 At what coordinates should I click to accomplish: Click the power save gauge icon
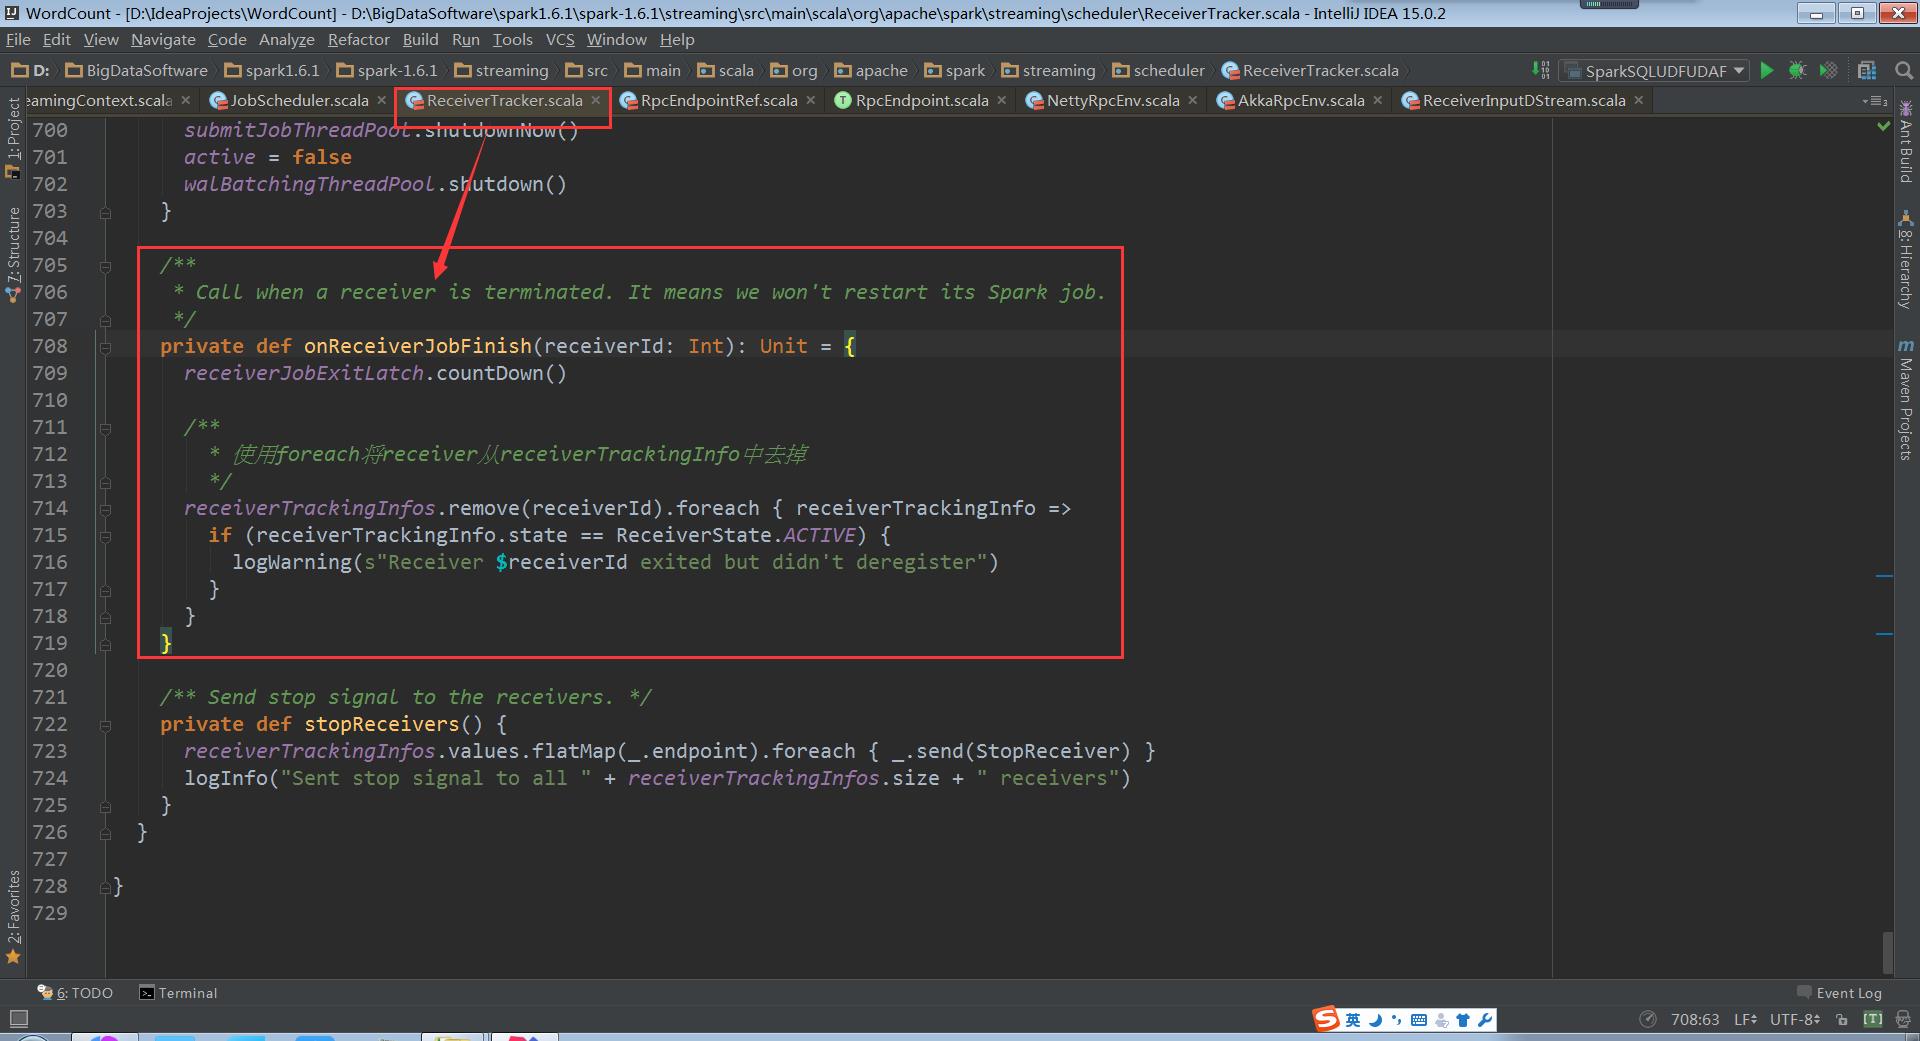pyautogui.click(x=1648, y=1019)
